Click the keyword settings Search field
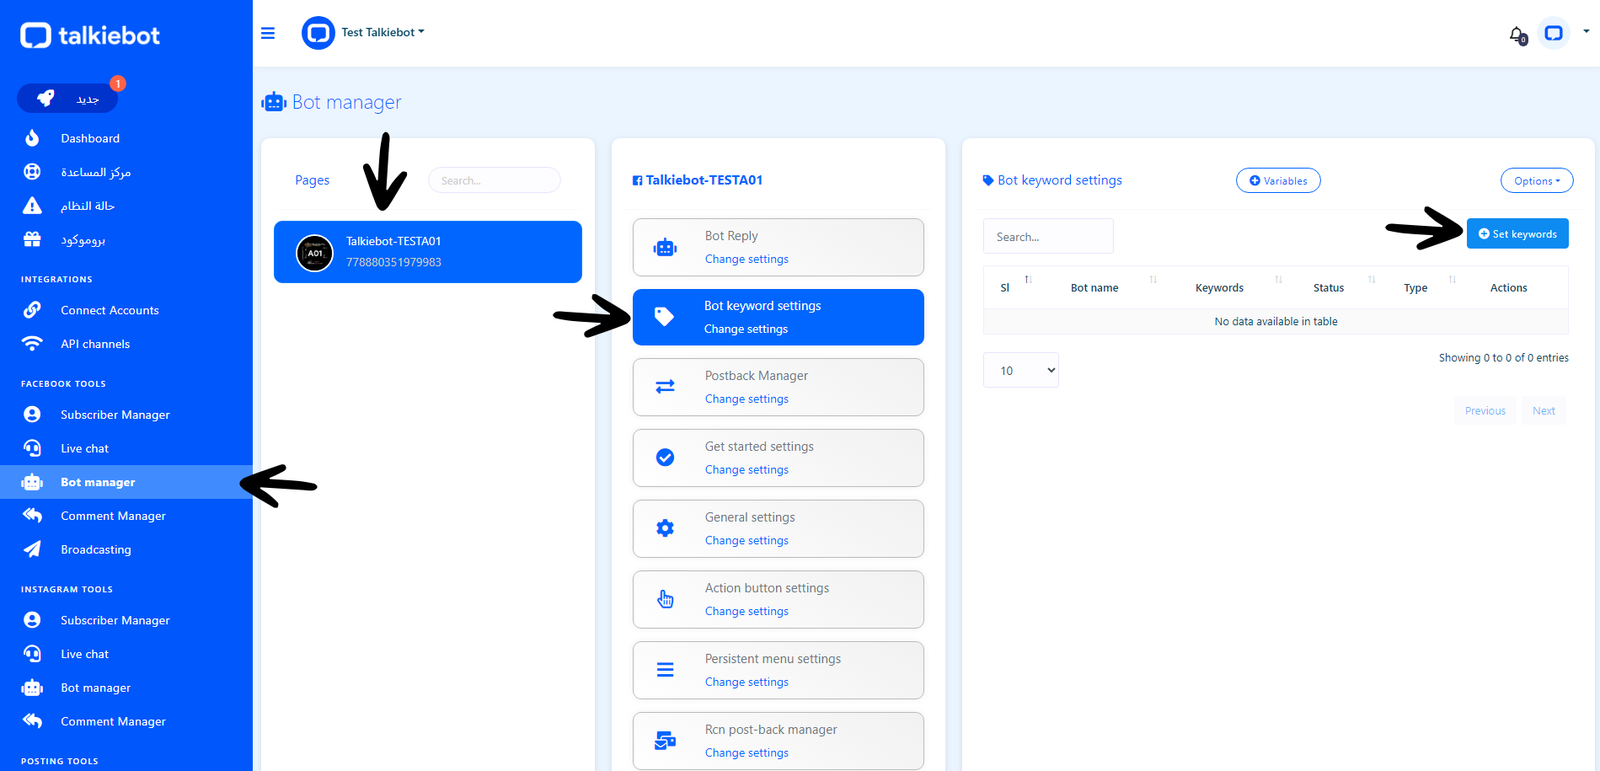This screenshot has height=771, width=1600. 1047,237
